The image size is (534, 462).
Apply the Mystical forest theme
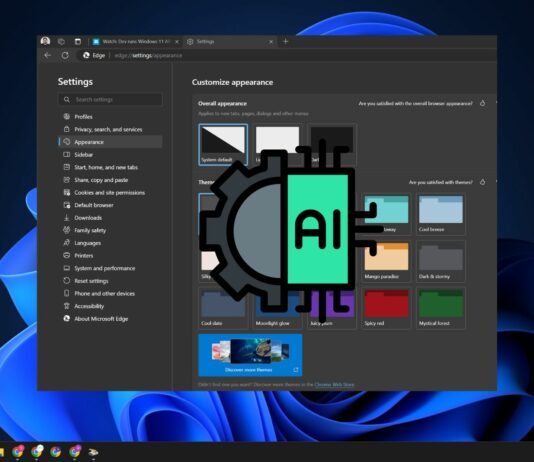point(441,308)
